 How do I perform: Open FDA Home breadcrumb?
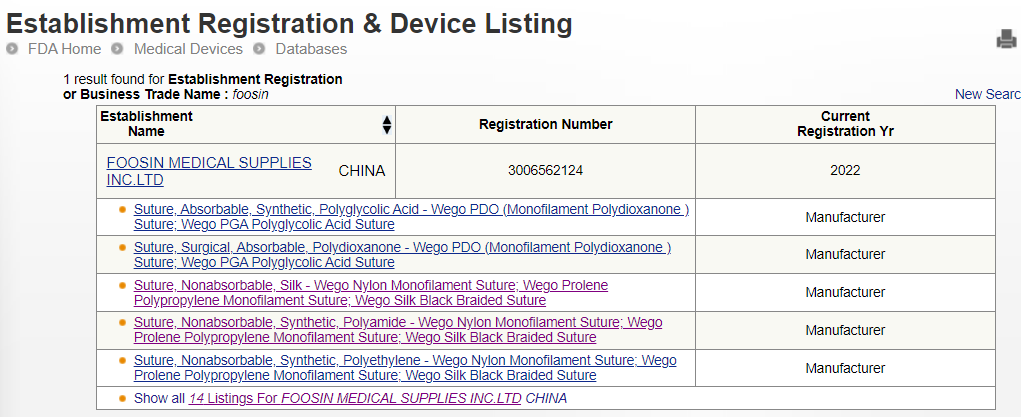coord(64,49)
